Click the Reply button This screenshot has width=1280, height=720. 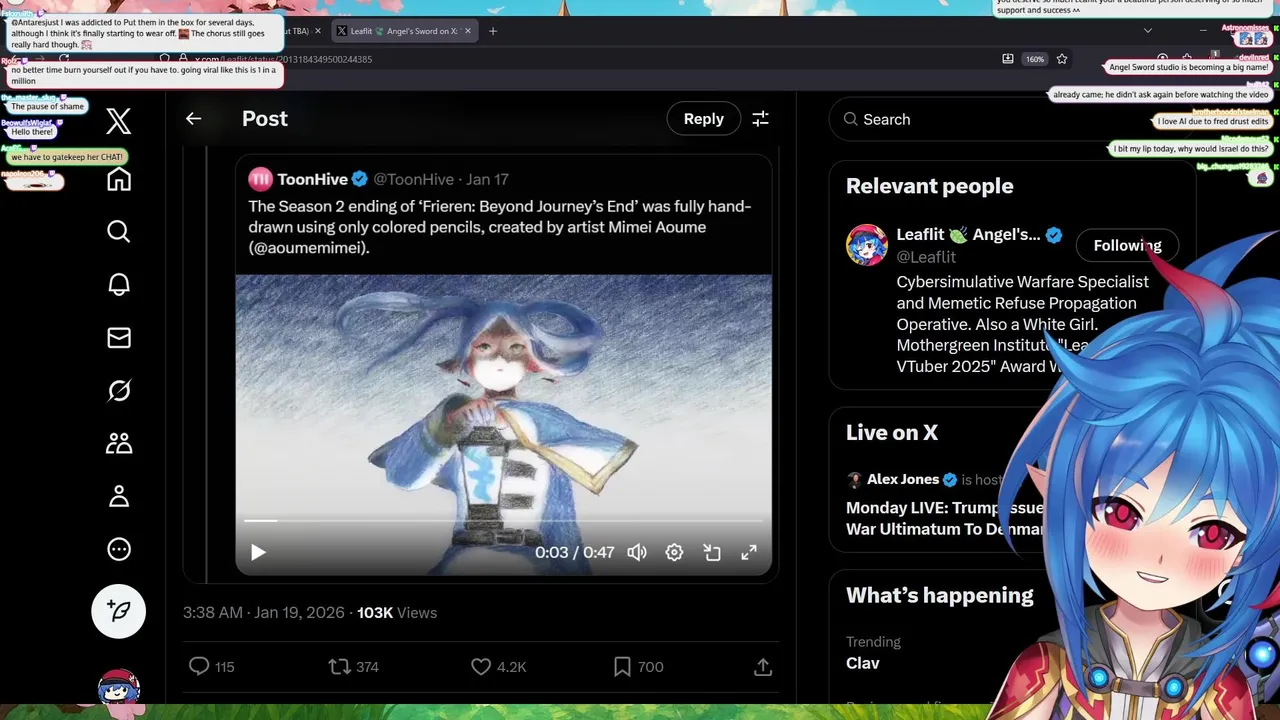[x=703, y=118]
